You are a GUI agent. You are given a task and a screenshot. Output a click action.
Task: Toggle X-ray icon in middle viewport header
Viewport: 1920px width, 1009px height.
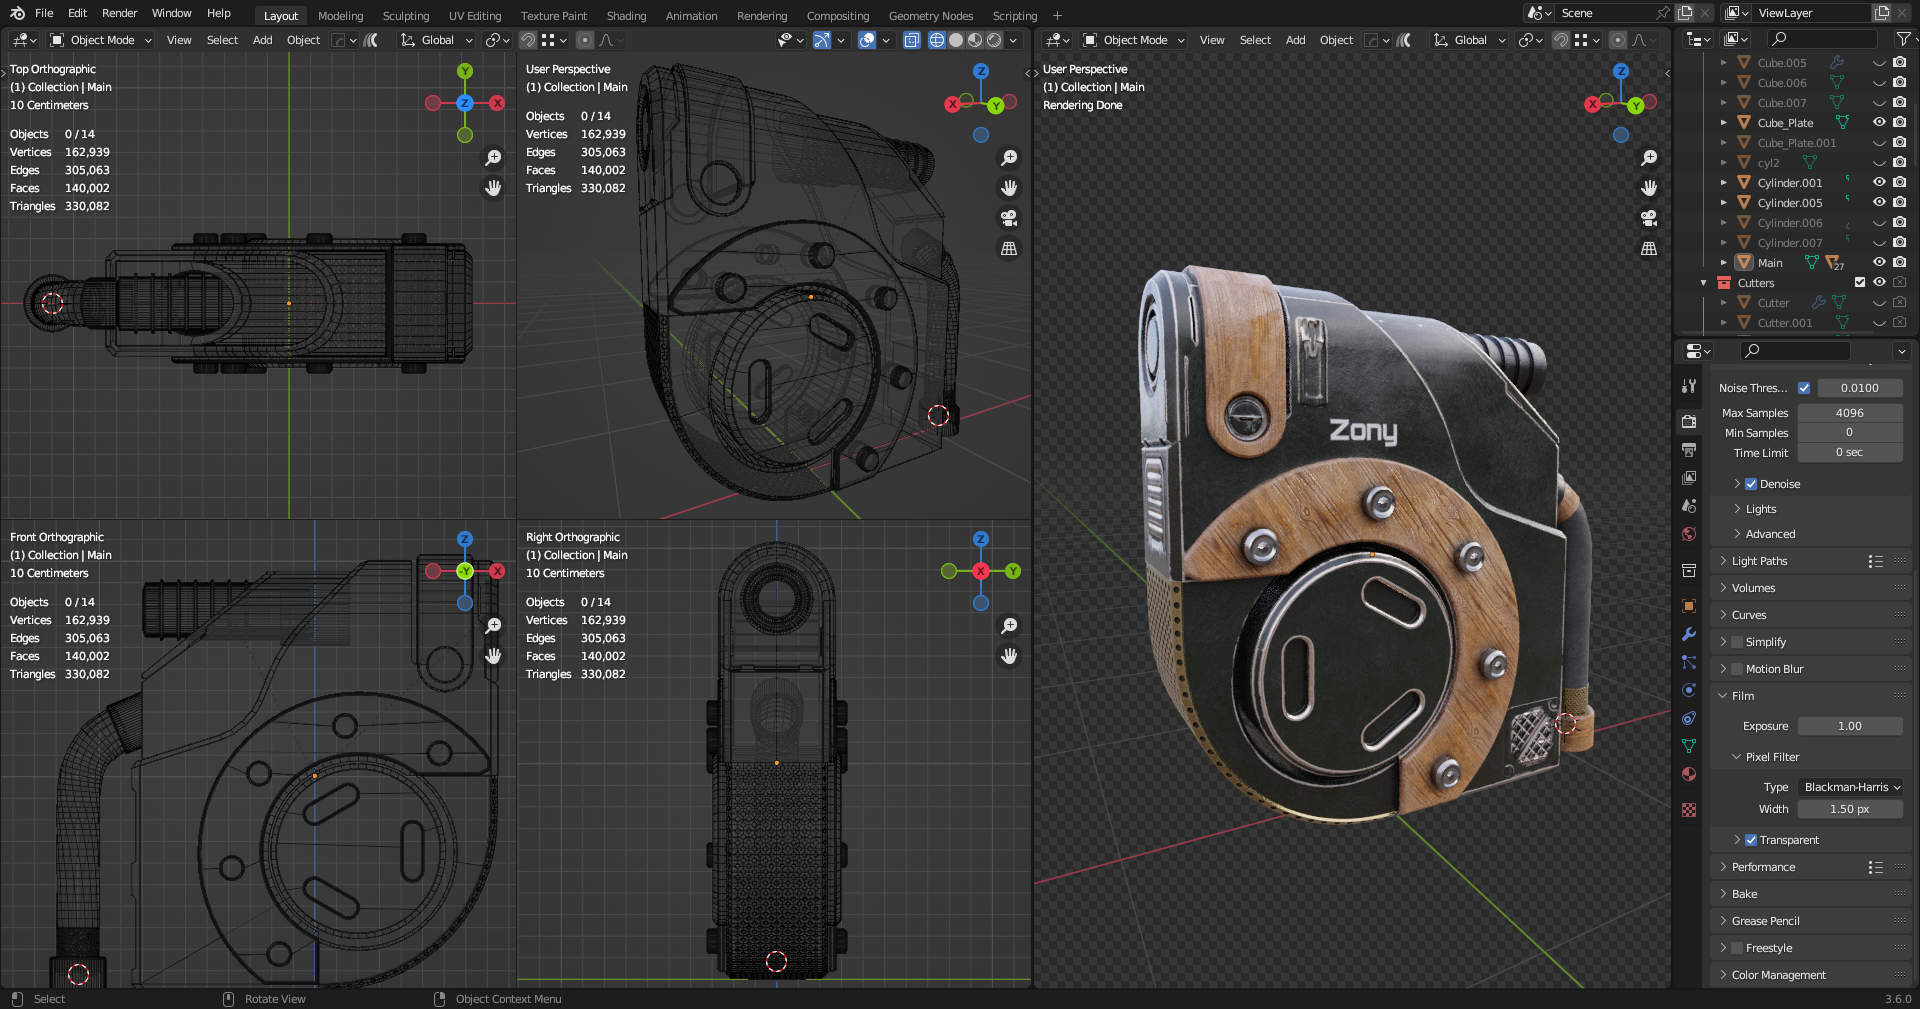click(911, 40)
